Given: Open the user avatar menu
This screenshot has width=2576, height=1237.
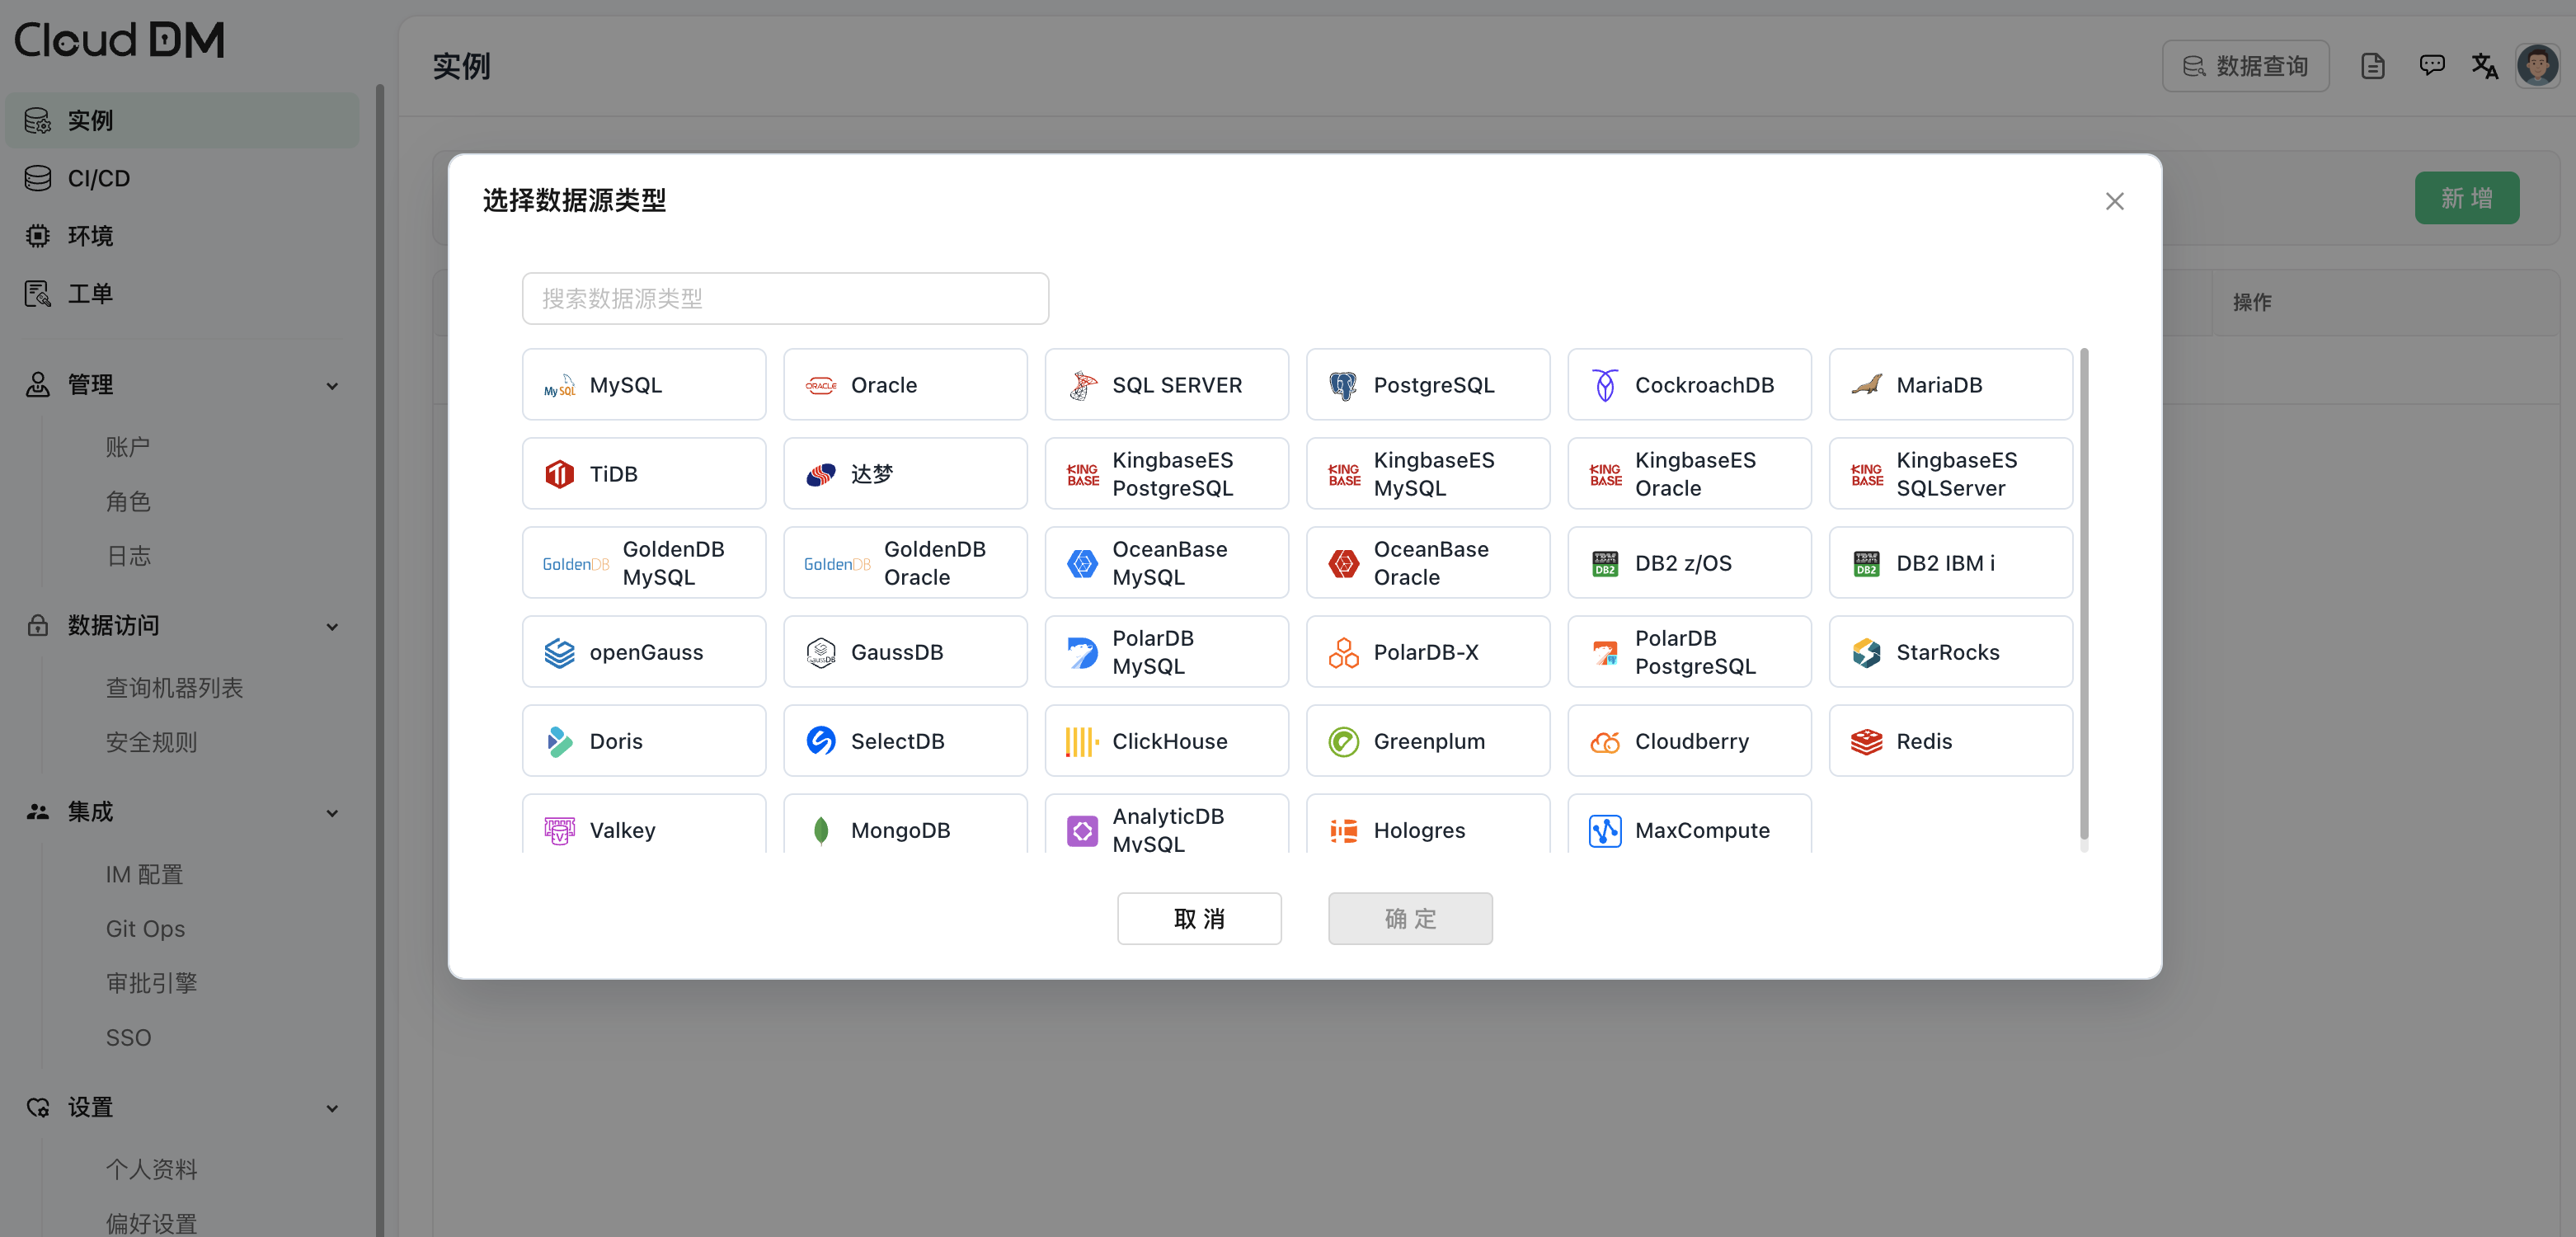Looking at the screenshot, I should coord(2538,66).
